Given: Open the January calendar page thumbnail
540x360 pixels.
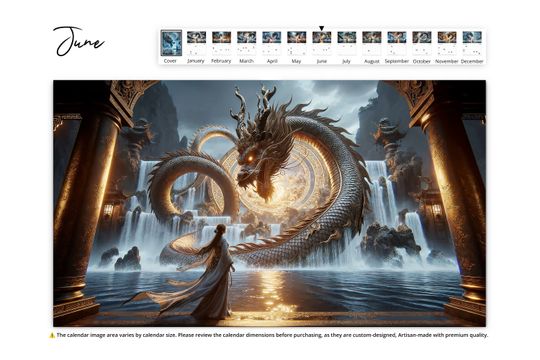Looking at the screenshot, I should coord(196,43).
